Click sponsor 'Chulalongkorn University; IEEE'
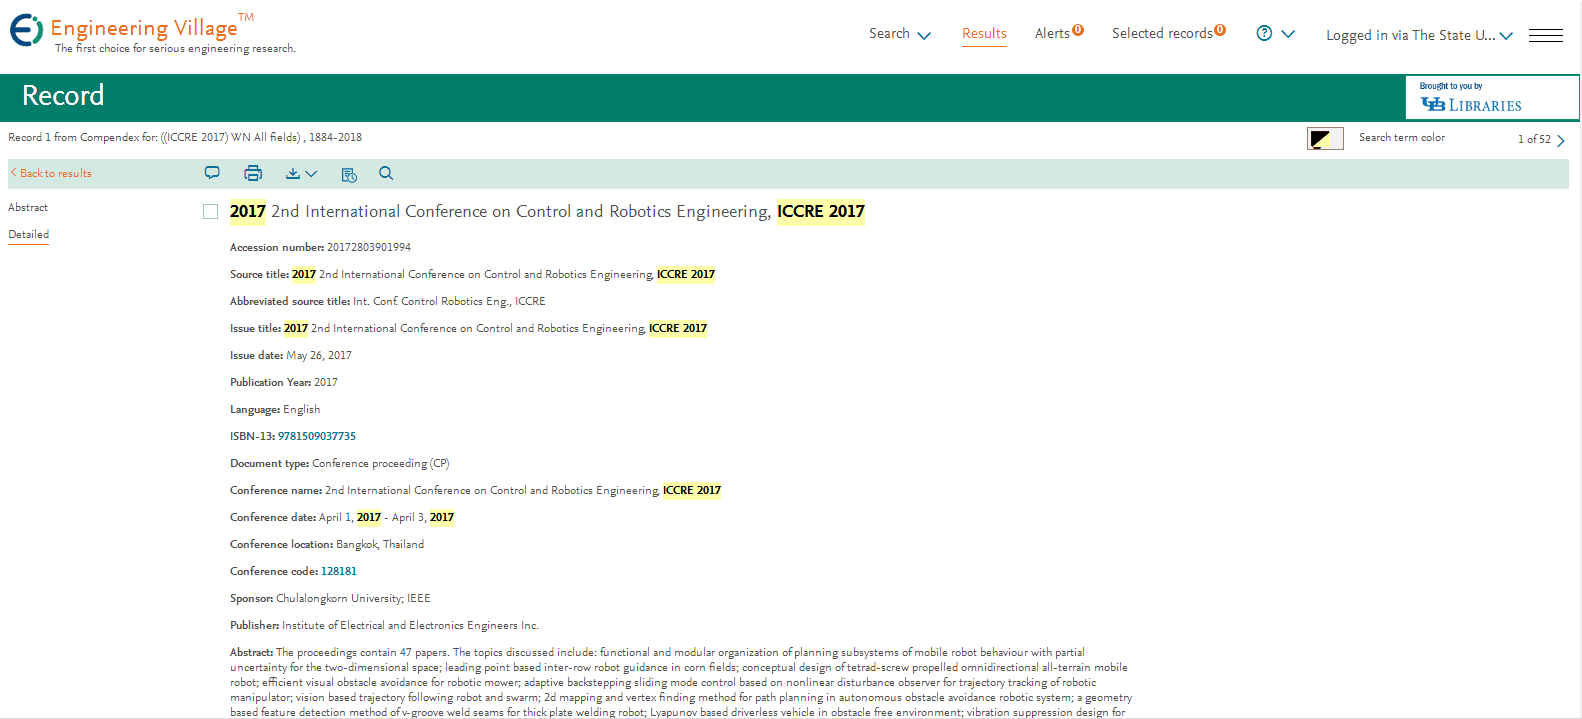The image size is (1582, 719). click(x=353, y=598)
